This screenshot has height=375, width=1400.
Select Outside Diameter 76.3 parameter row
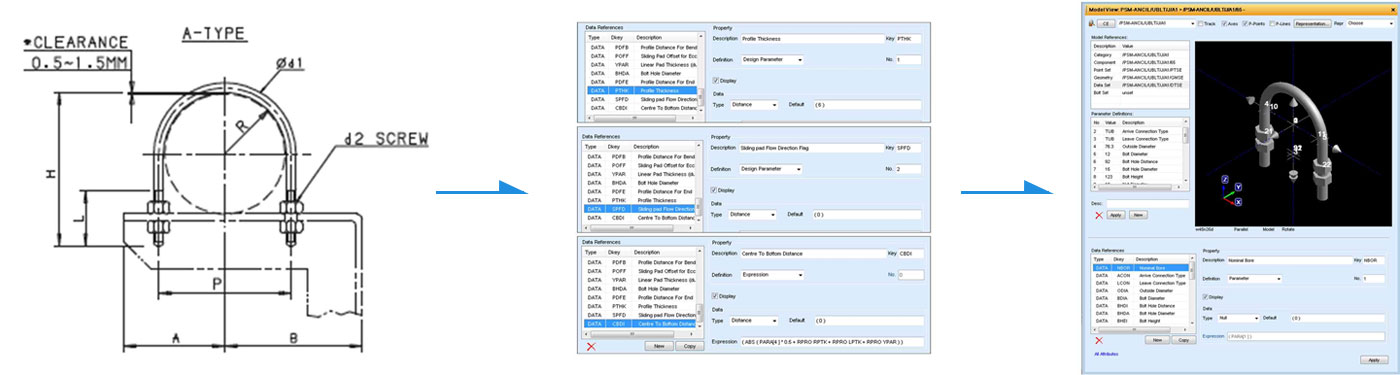[x=1136, y=146]
